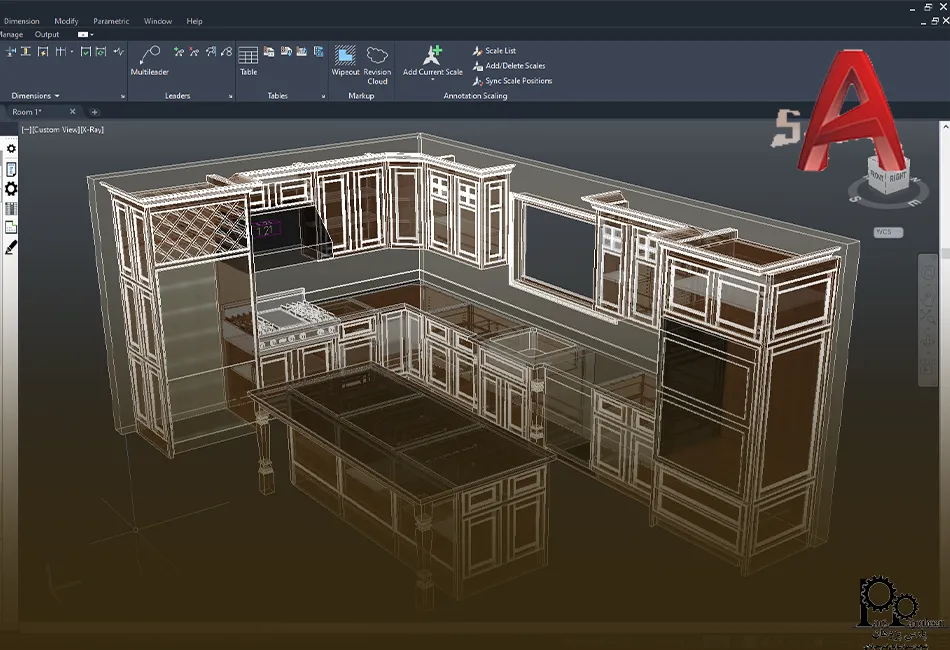Click the Add Current Scale icon
Image resolution: width=950 pixels, height=650 pixels.
(x=432, y=56)
